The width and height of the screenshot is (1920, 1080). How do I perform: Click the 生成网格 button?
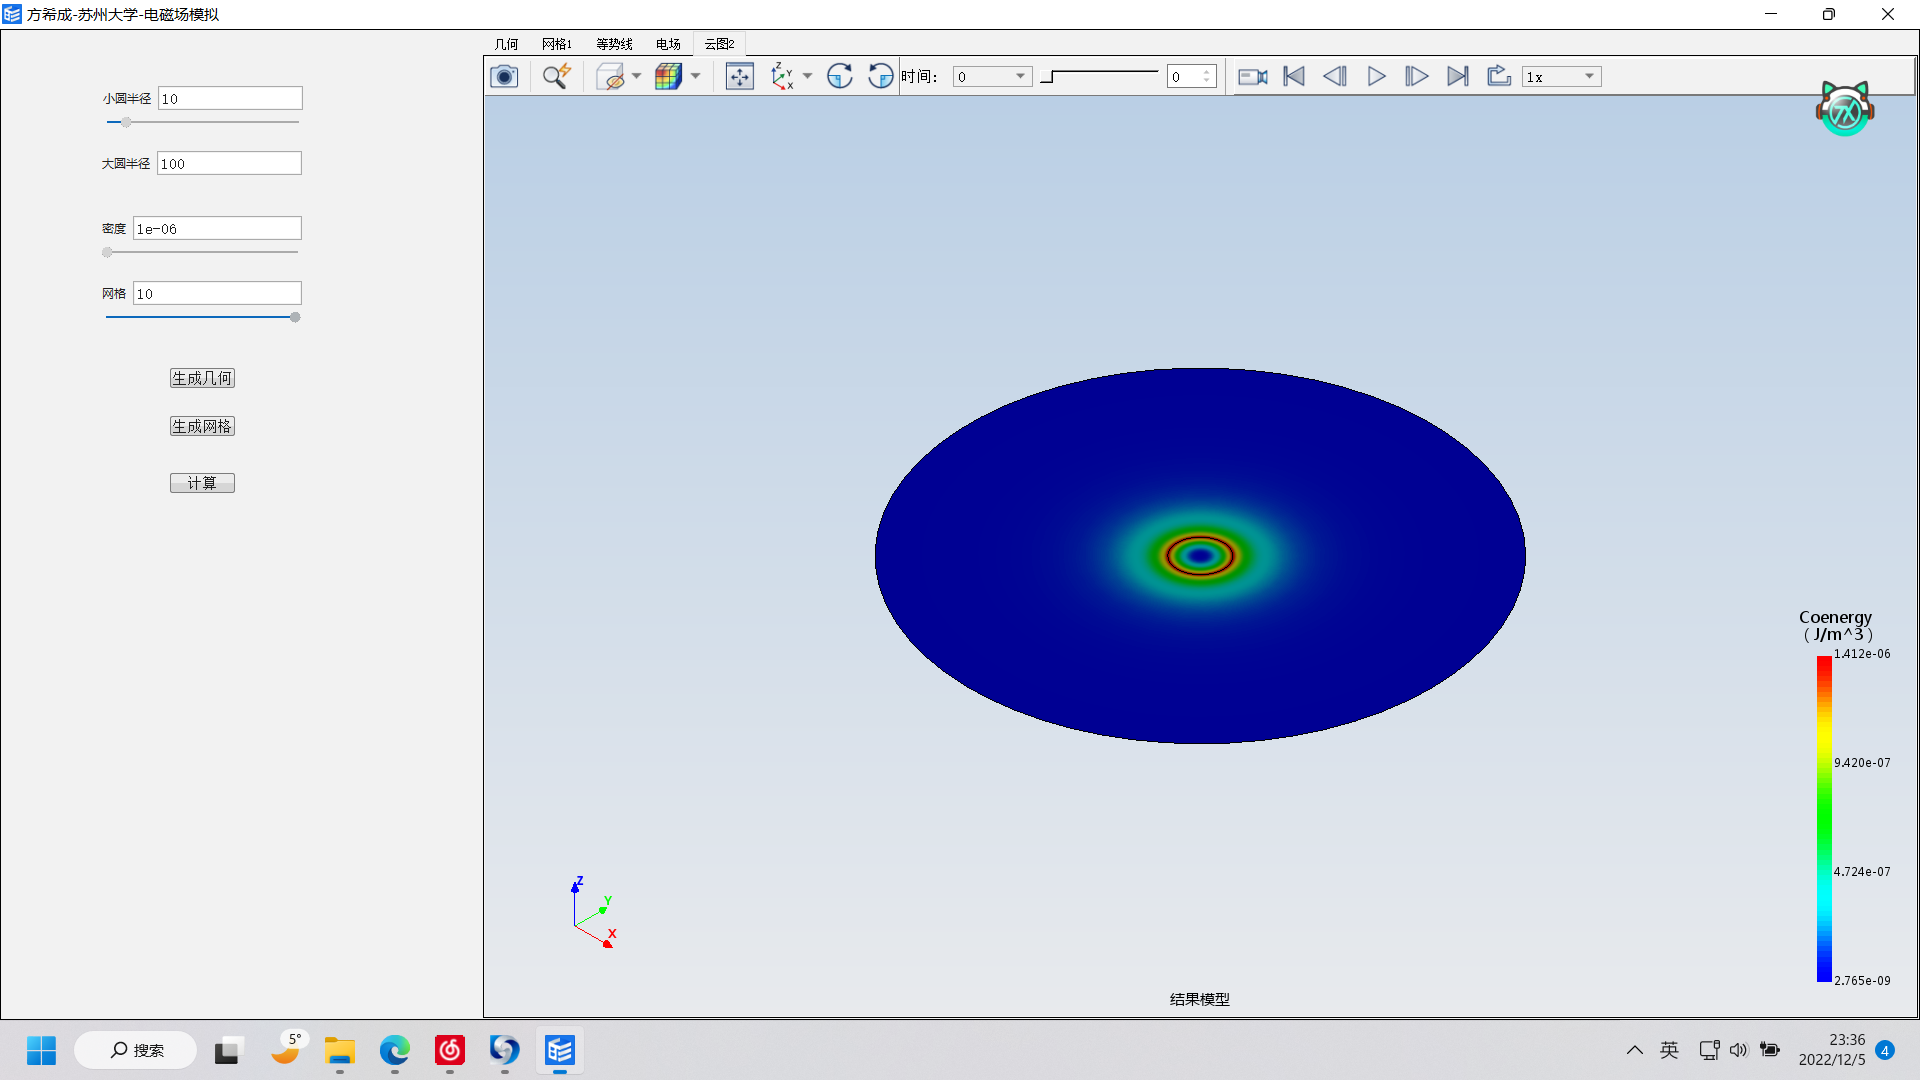[202, 426]
